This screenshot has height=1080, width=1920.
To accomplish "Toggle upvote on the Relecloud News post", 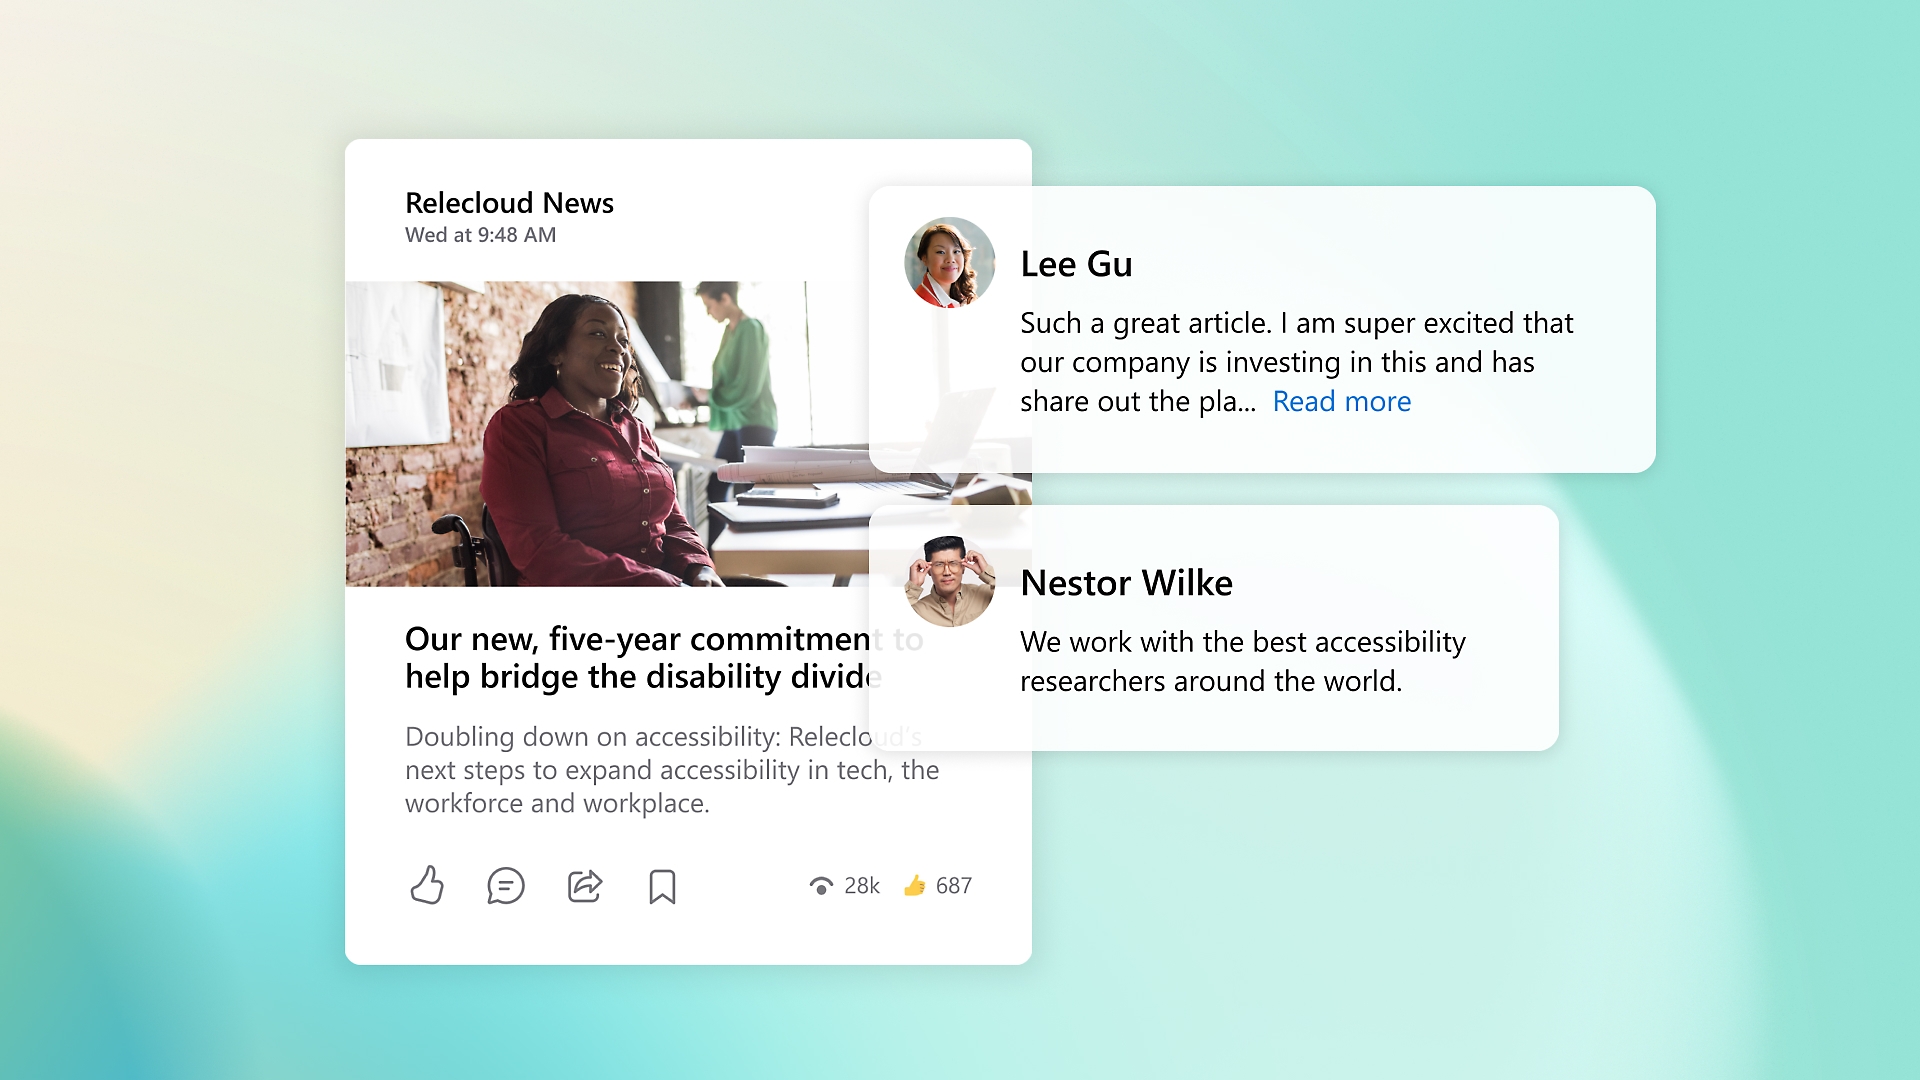I will [427, 885].
